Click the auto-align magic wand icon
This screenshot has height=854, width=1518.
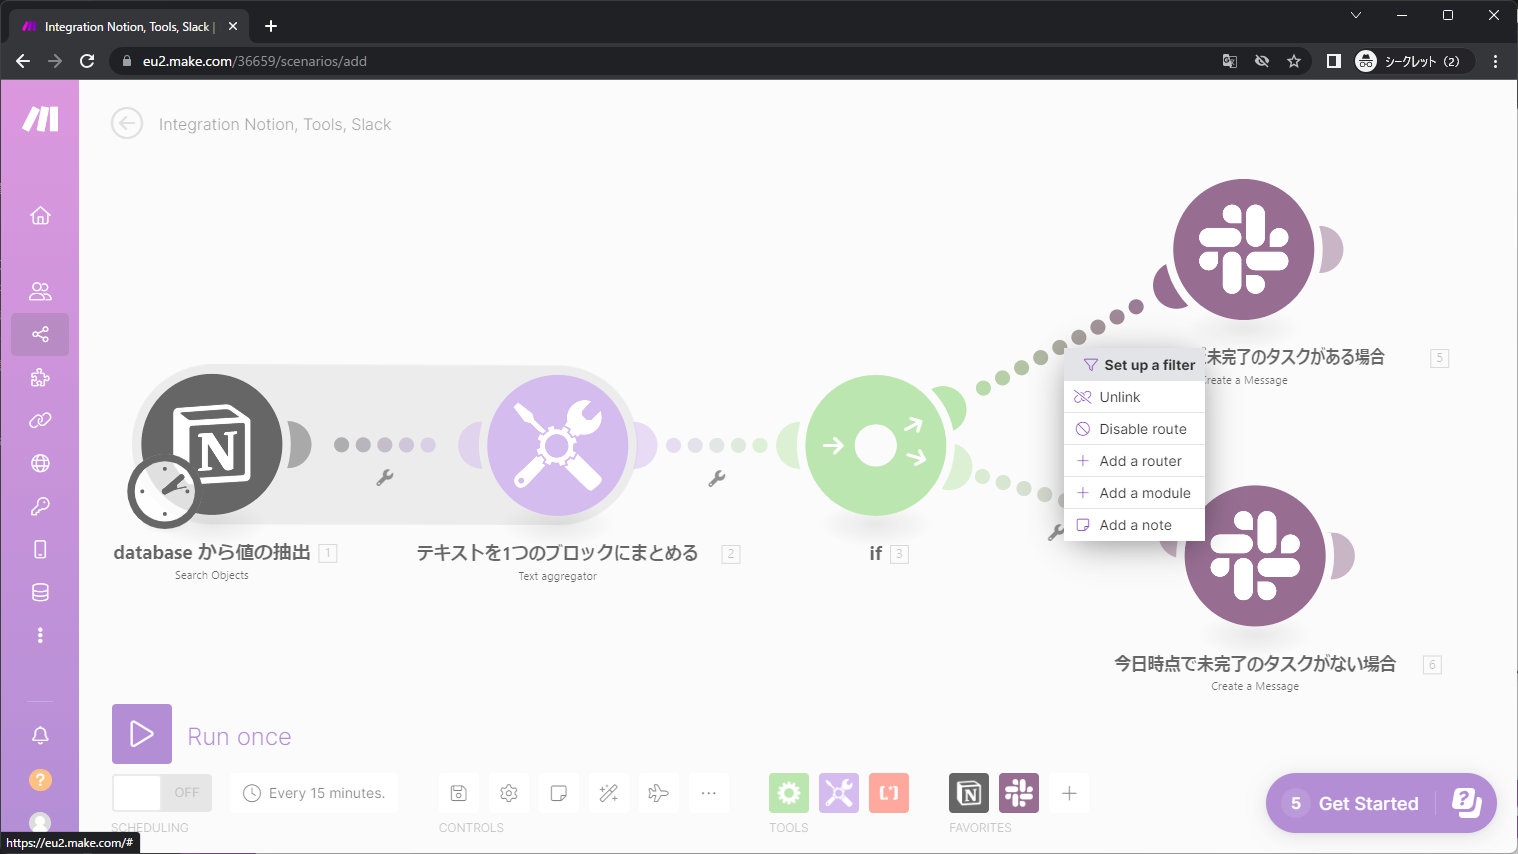(x=609, y=793)
